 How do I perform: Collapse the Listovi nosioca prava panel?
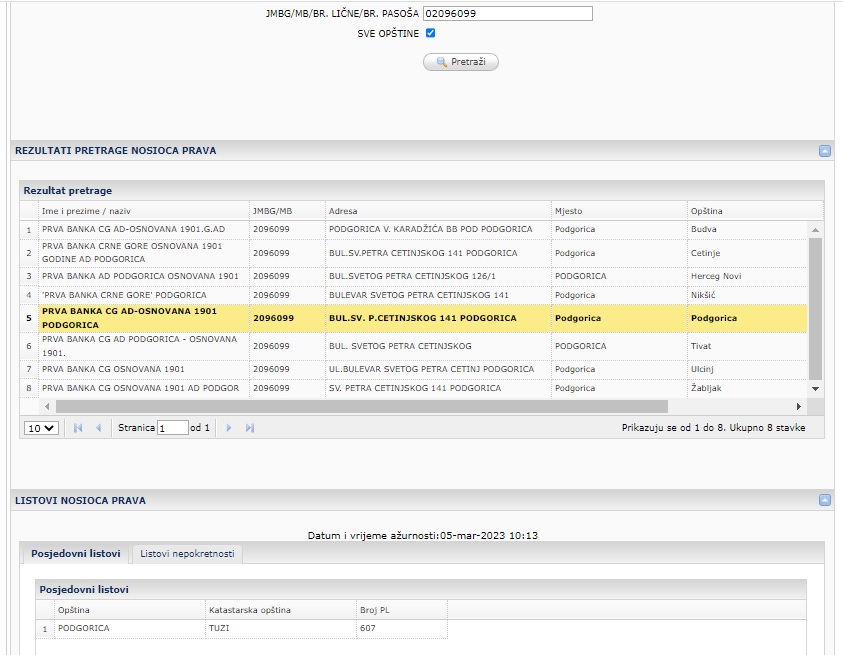click(825, 501)
